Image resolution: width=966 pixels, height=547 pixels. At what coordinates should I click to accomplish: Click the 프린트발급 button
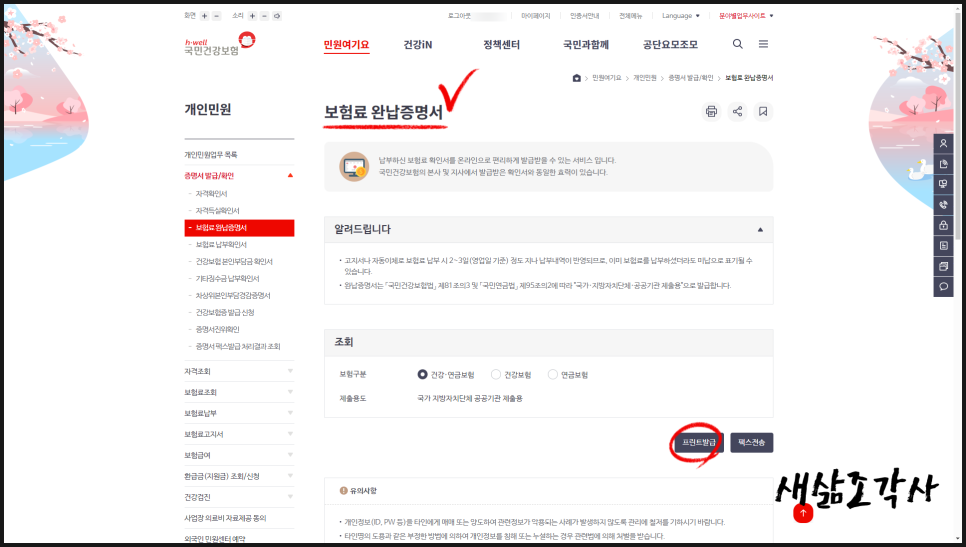pyautogui.click(x=699, y=442)
